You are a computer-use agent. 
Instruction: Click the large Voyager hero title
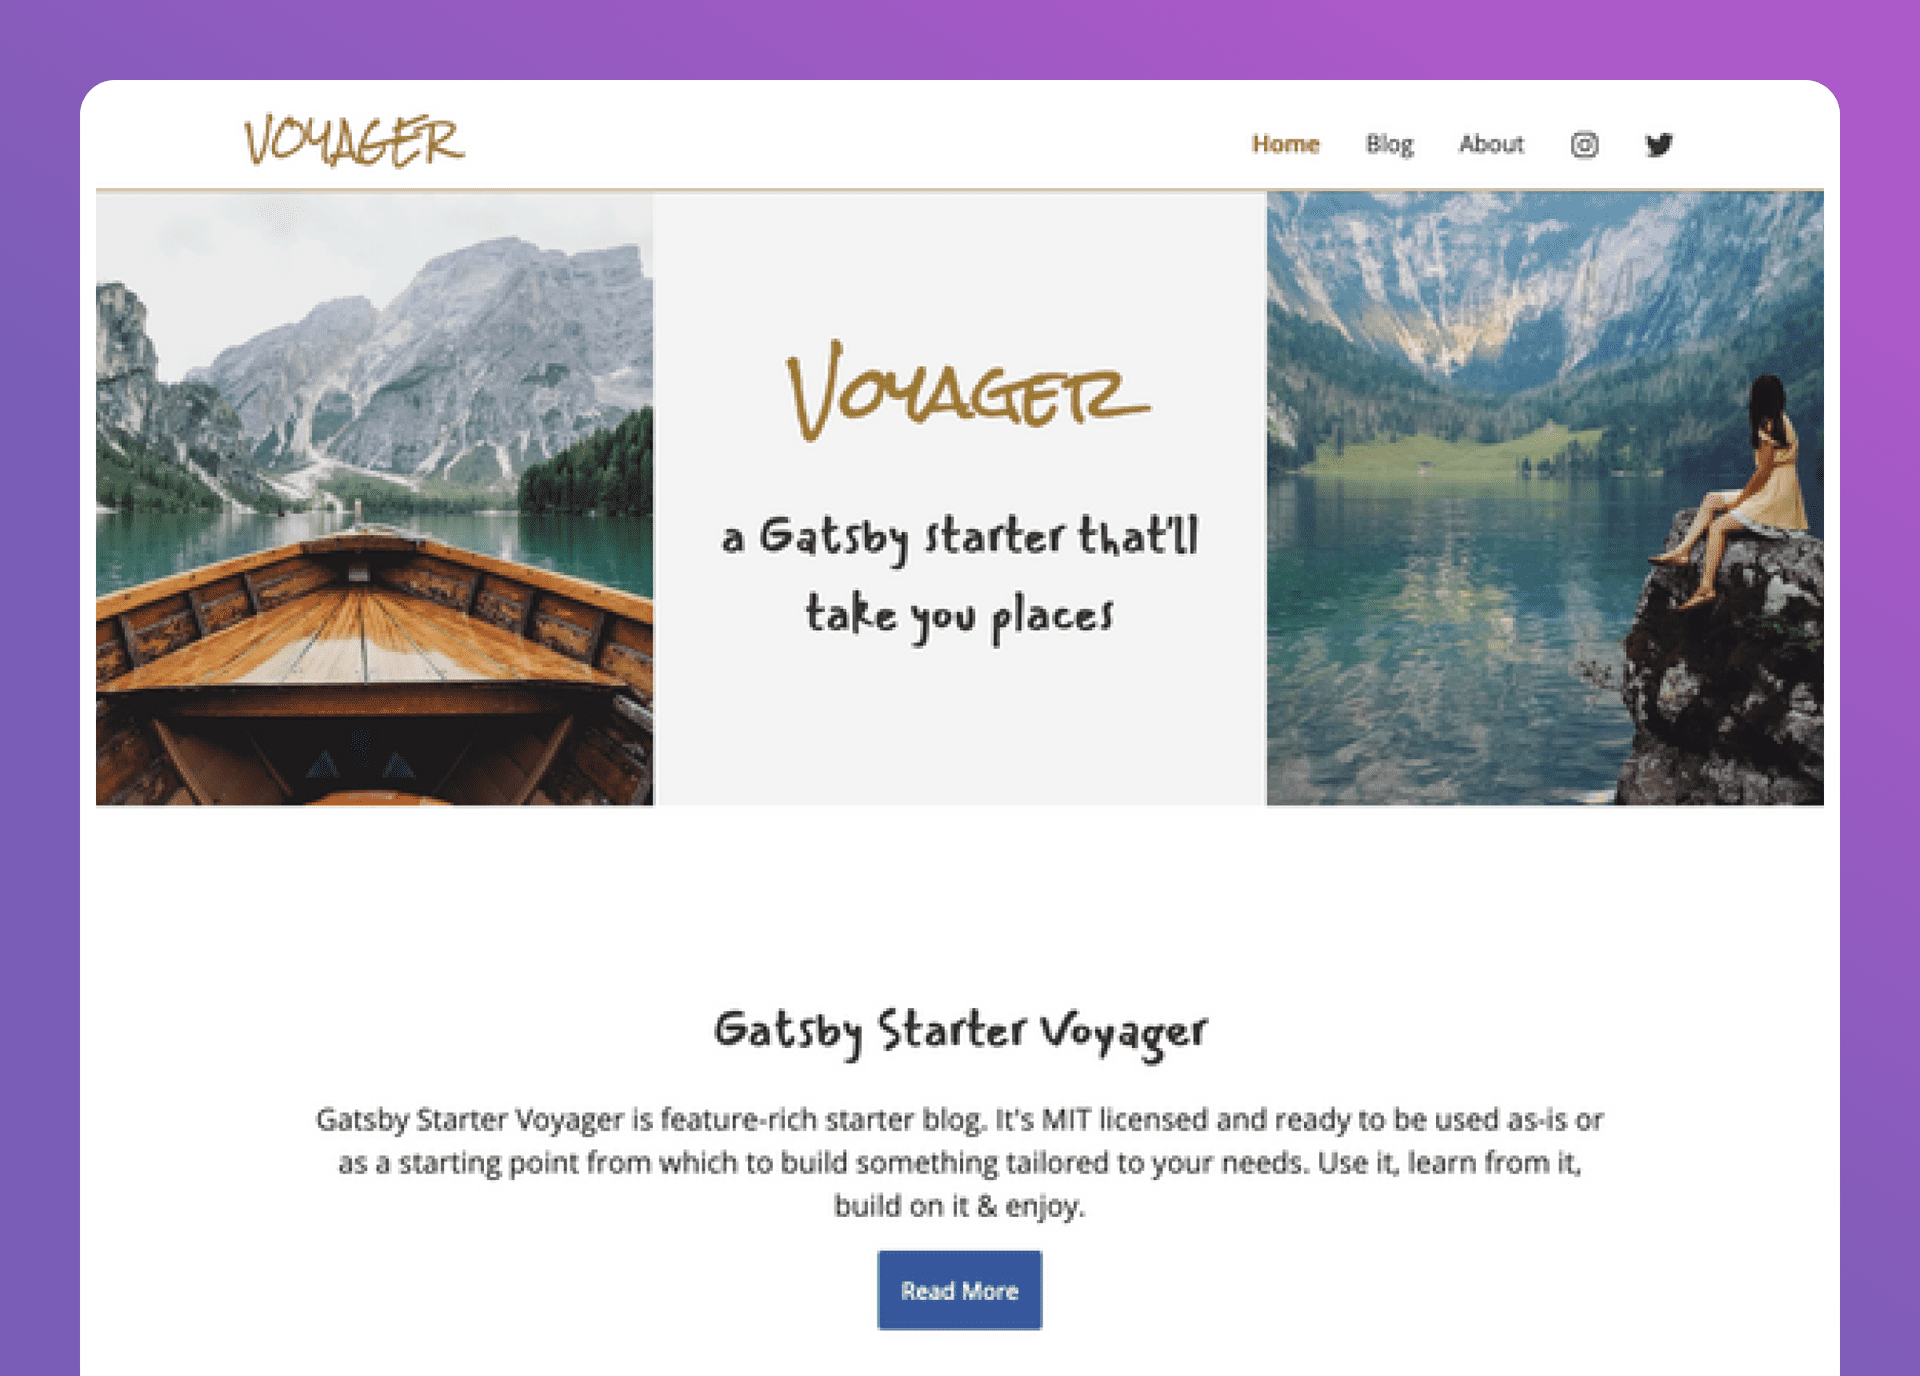pyautogui.click(x=967, y=390)
